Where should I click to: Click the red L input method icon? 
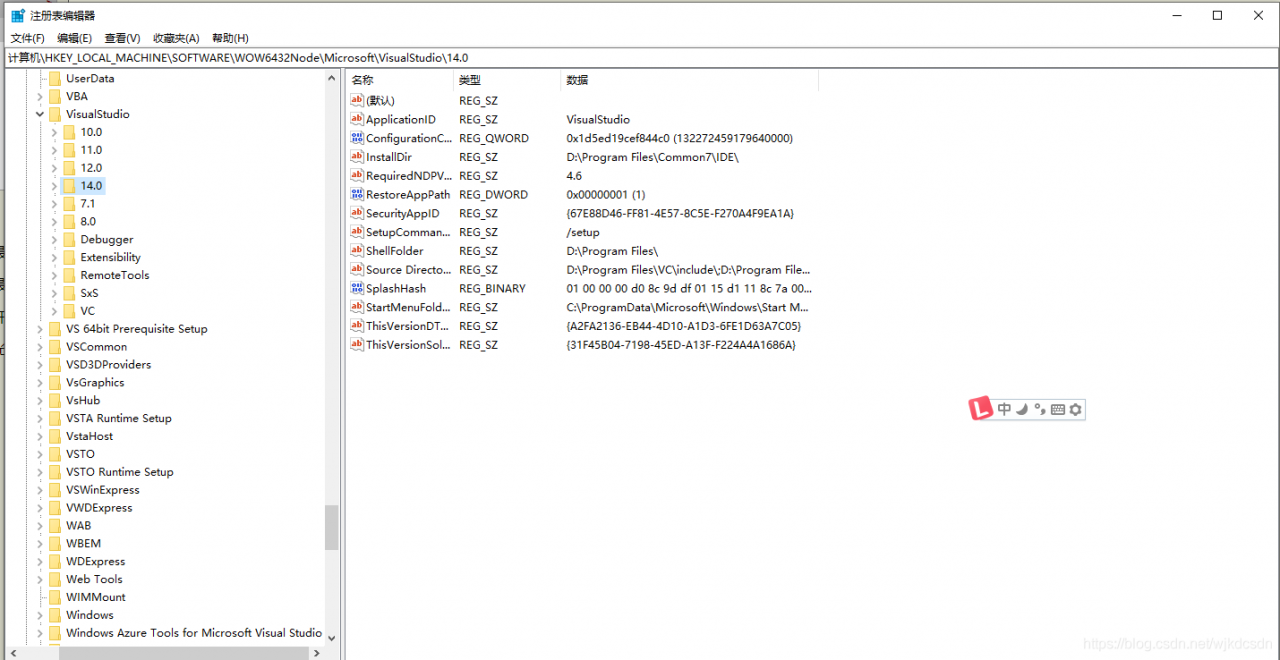click(x=981, y=408)
